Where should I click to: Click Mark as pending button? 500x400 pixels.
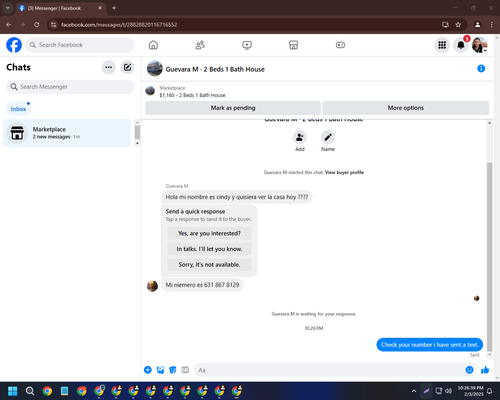point(233,108)
